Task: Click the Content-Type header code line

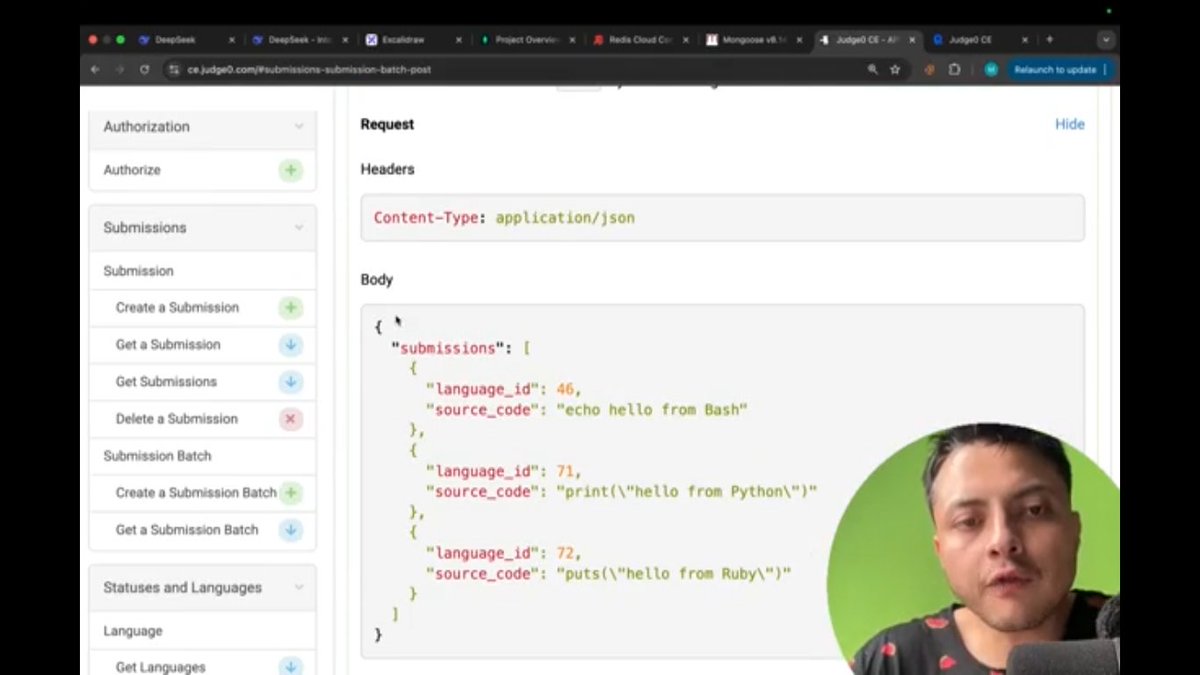Action: click(504, 218)
